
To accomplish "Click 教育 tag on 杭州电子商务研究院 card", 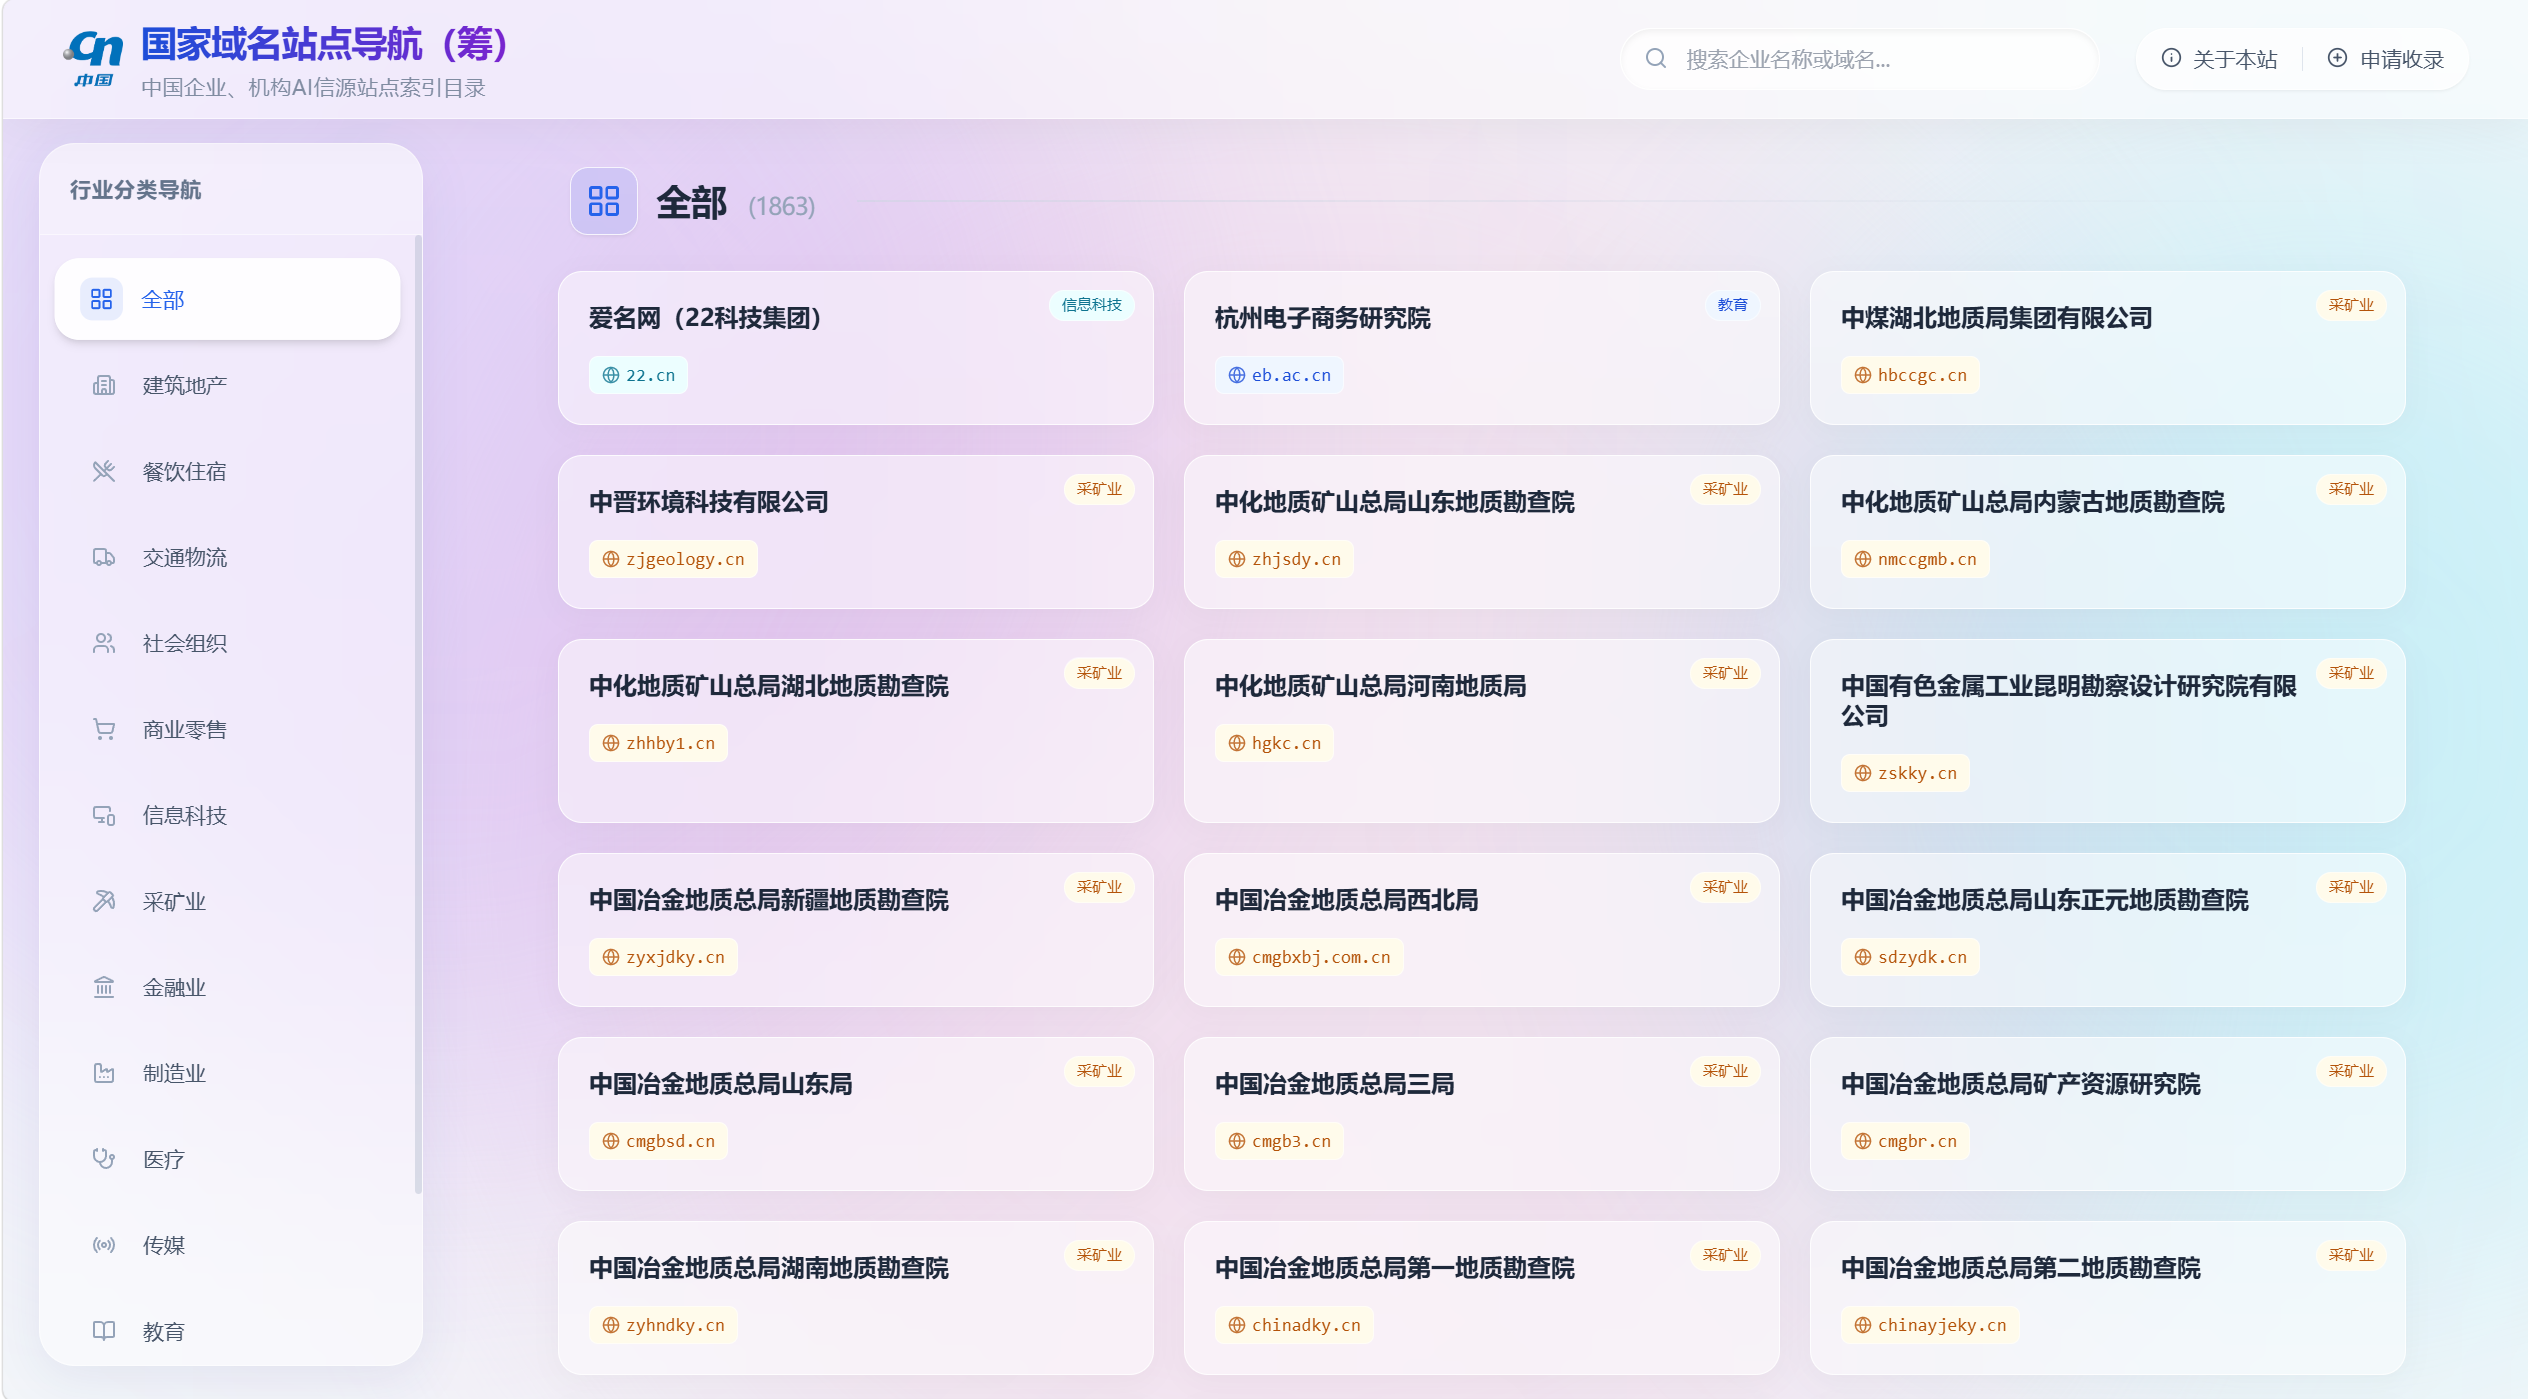I will [x=1732, y=305].
